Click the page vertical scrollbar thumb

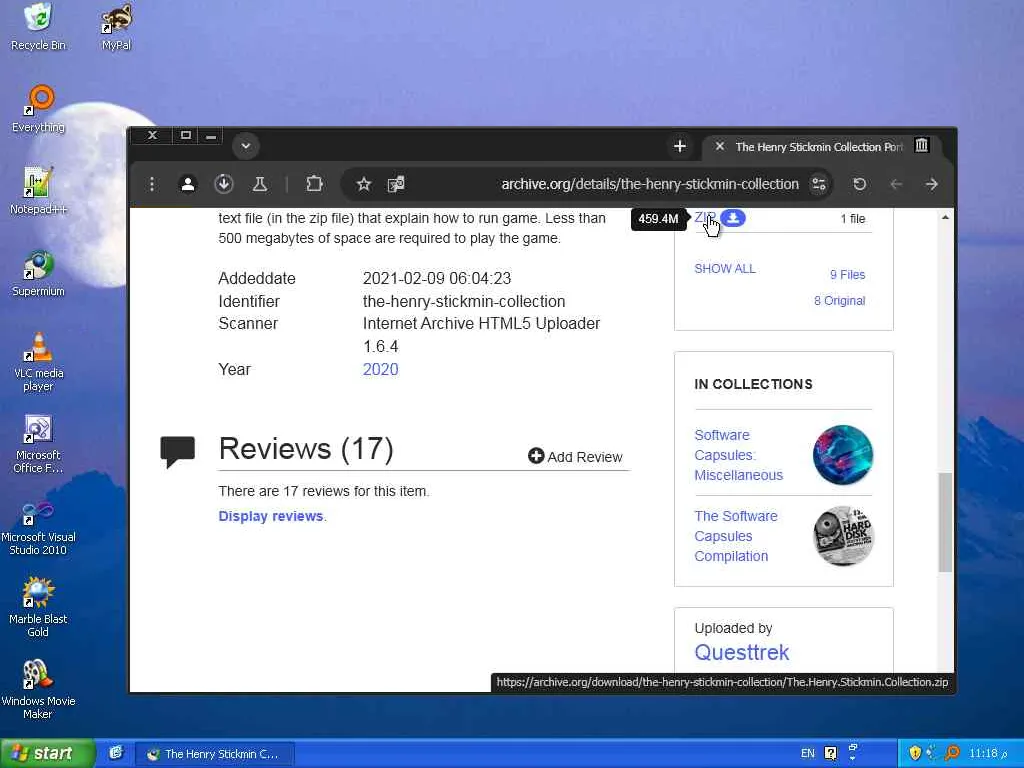click(945, 522)
